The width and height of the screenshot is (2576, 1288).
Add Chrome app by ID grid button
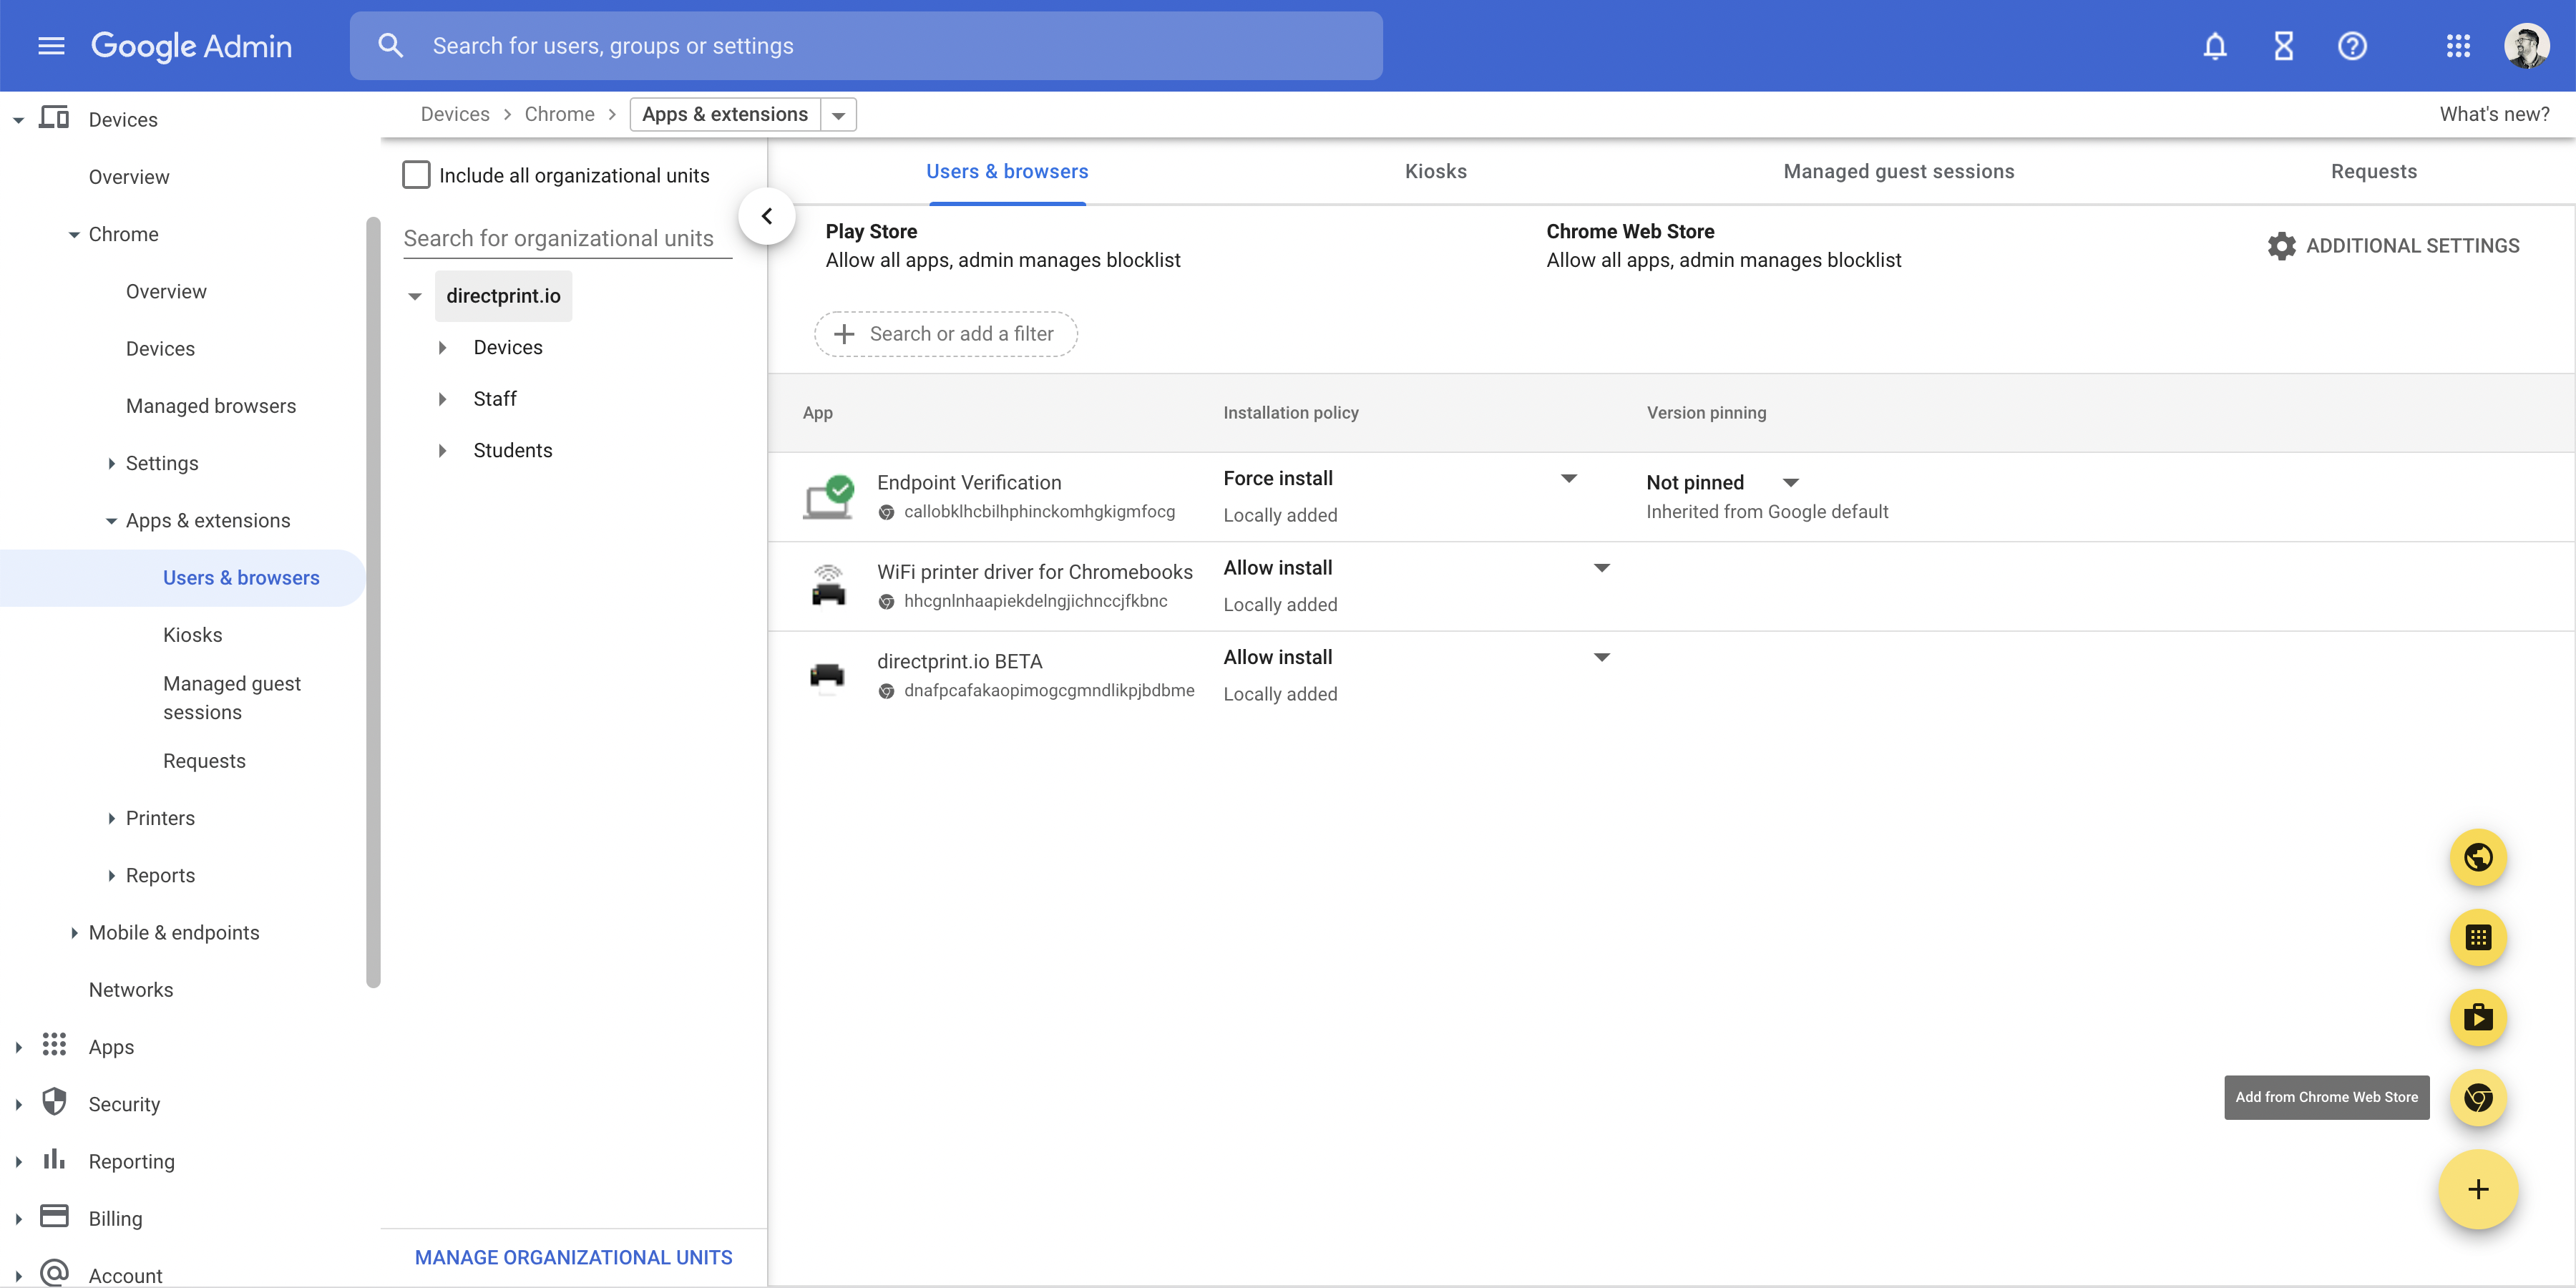(x=2478, y=938)
